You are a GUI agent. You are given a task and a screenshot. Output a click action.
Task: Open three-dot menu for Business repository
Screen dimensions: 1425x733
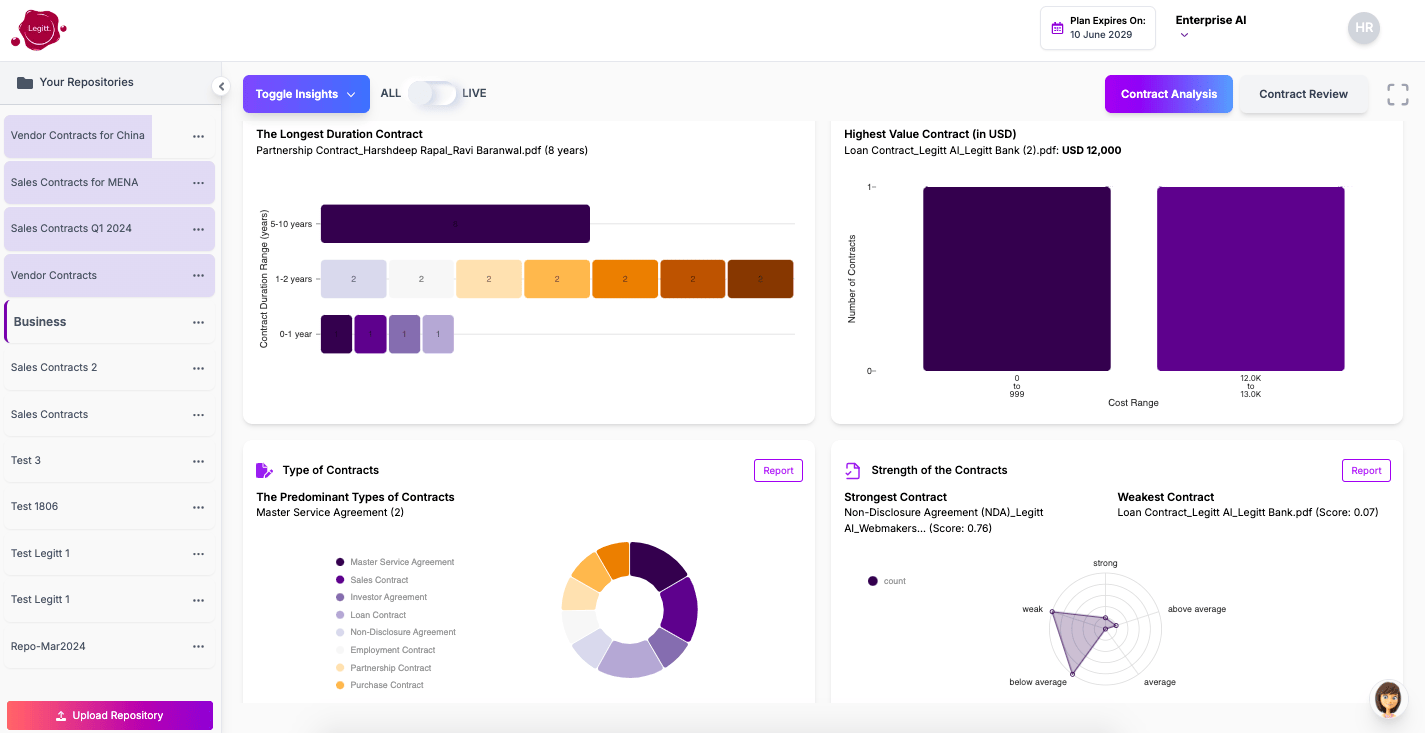click(x=198, y=322)
